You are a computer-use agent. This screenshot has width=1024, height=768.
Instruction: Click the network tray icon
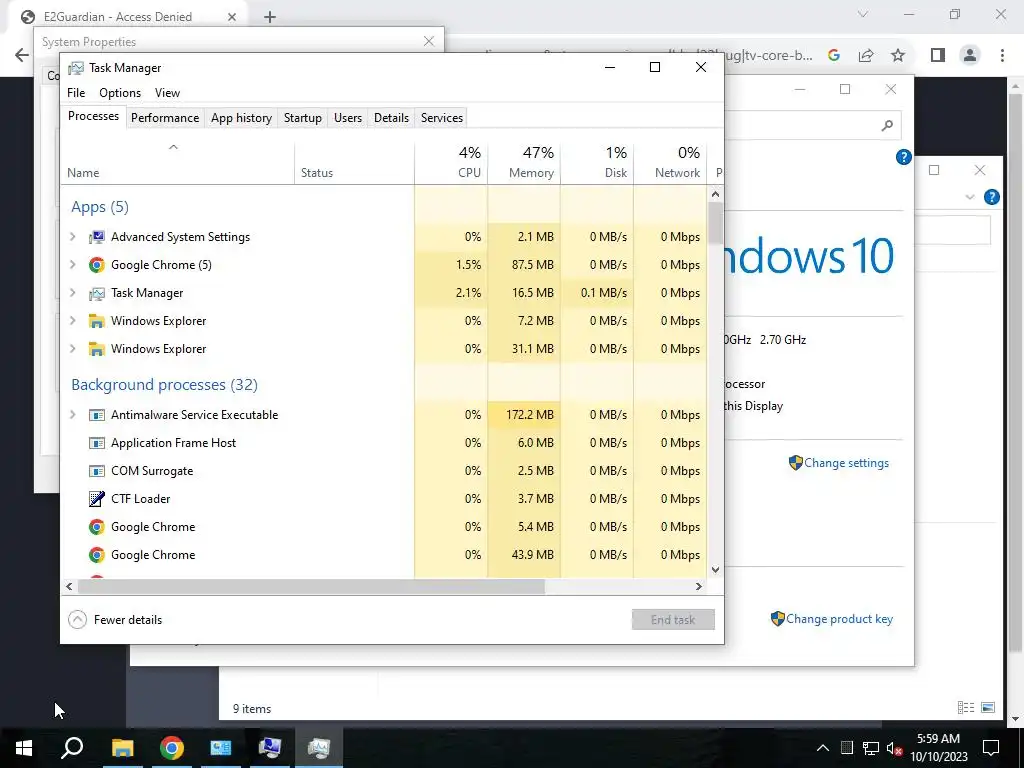pyautogui.click(x=871, y=748)
